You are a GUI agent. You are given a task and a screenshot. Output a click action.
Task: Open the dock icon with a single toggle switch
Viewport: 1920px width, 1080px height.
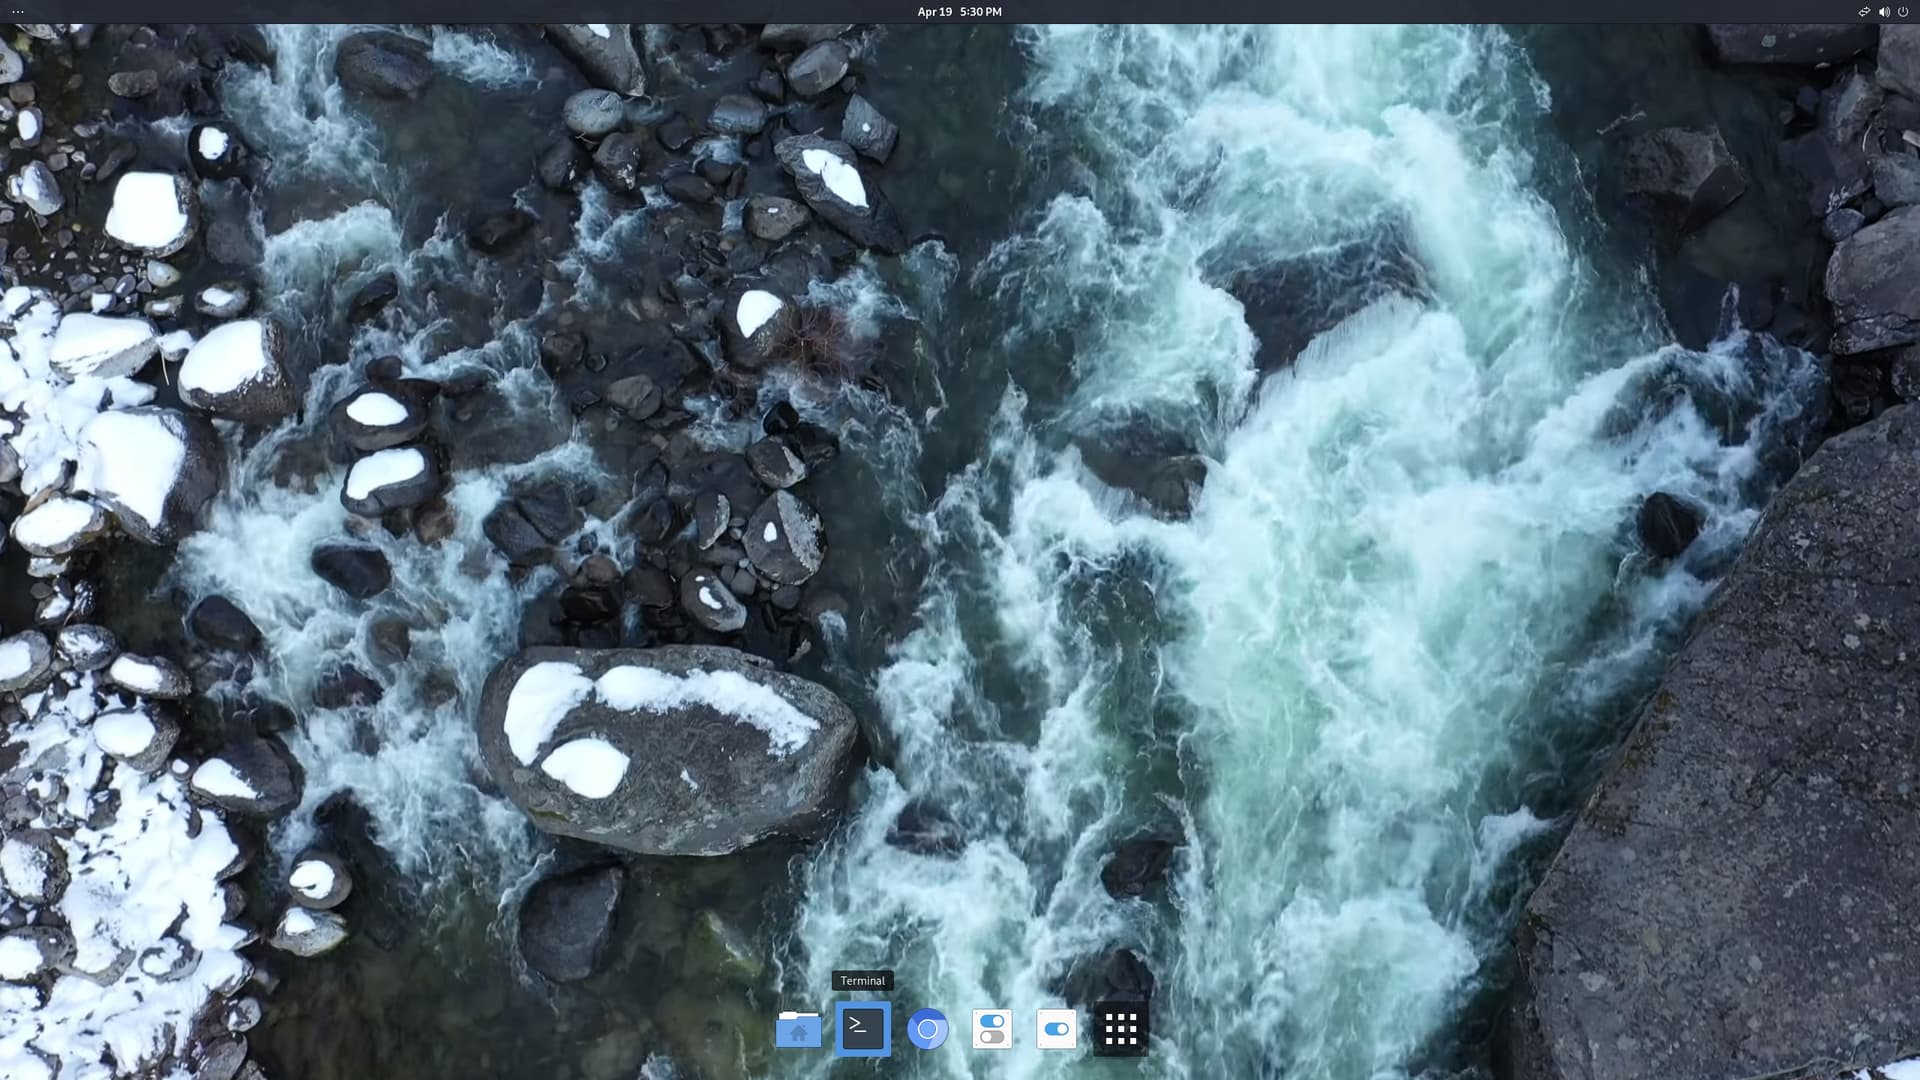click(1056, 1028)
